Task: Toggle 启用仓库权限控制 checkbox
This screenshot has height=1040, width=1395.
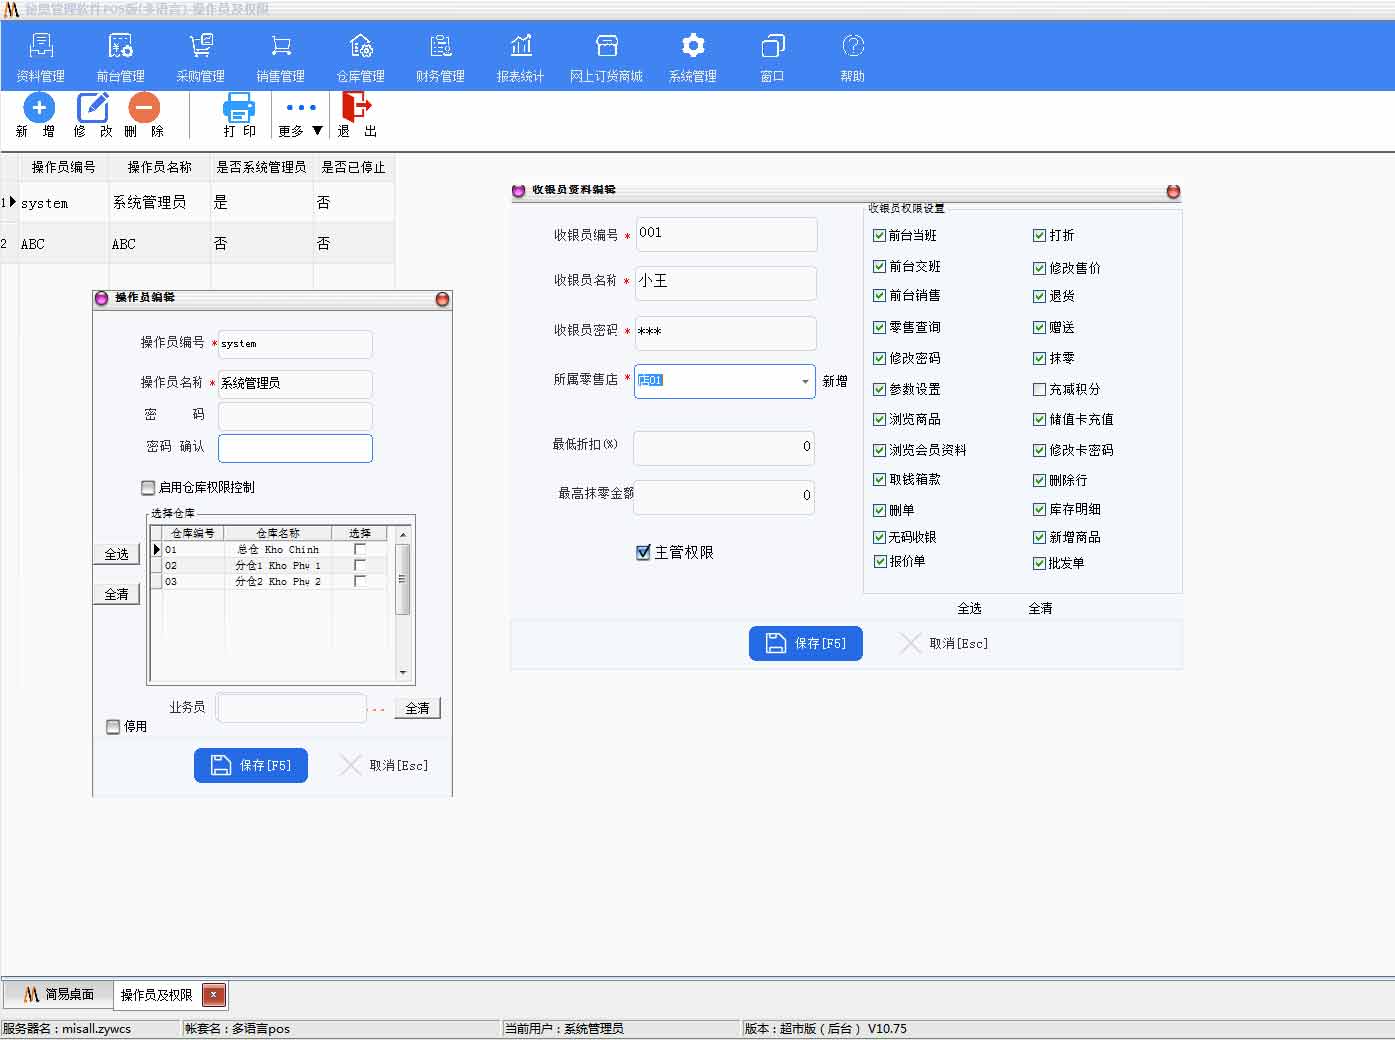Action: coord(148,488)
